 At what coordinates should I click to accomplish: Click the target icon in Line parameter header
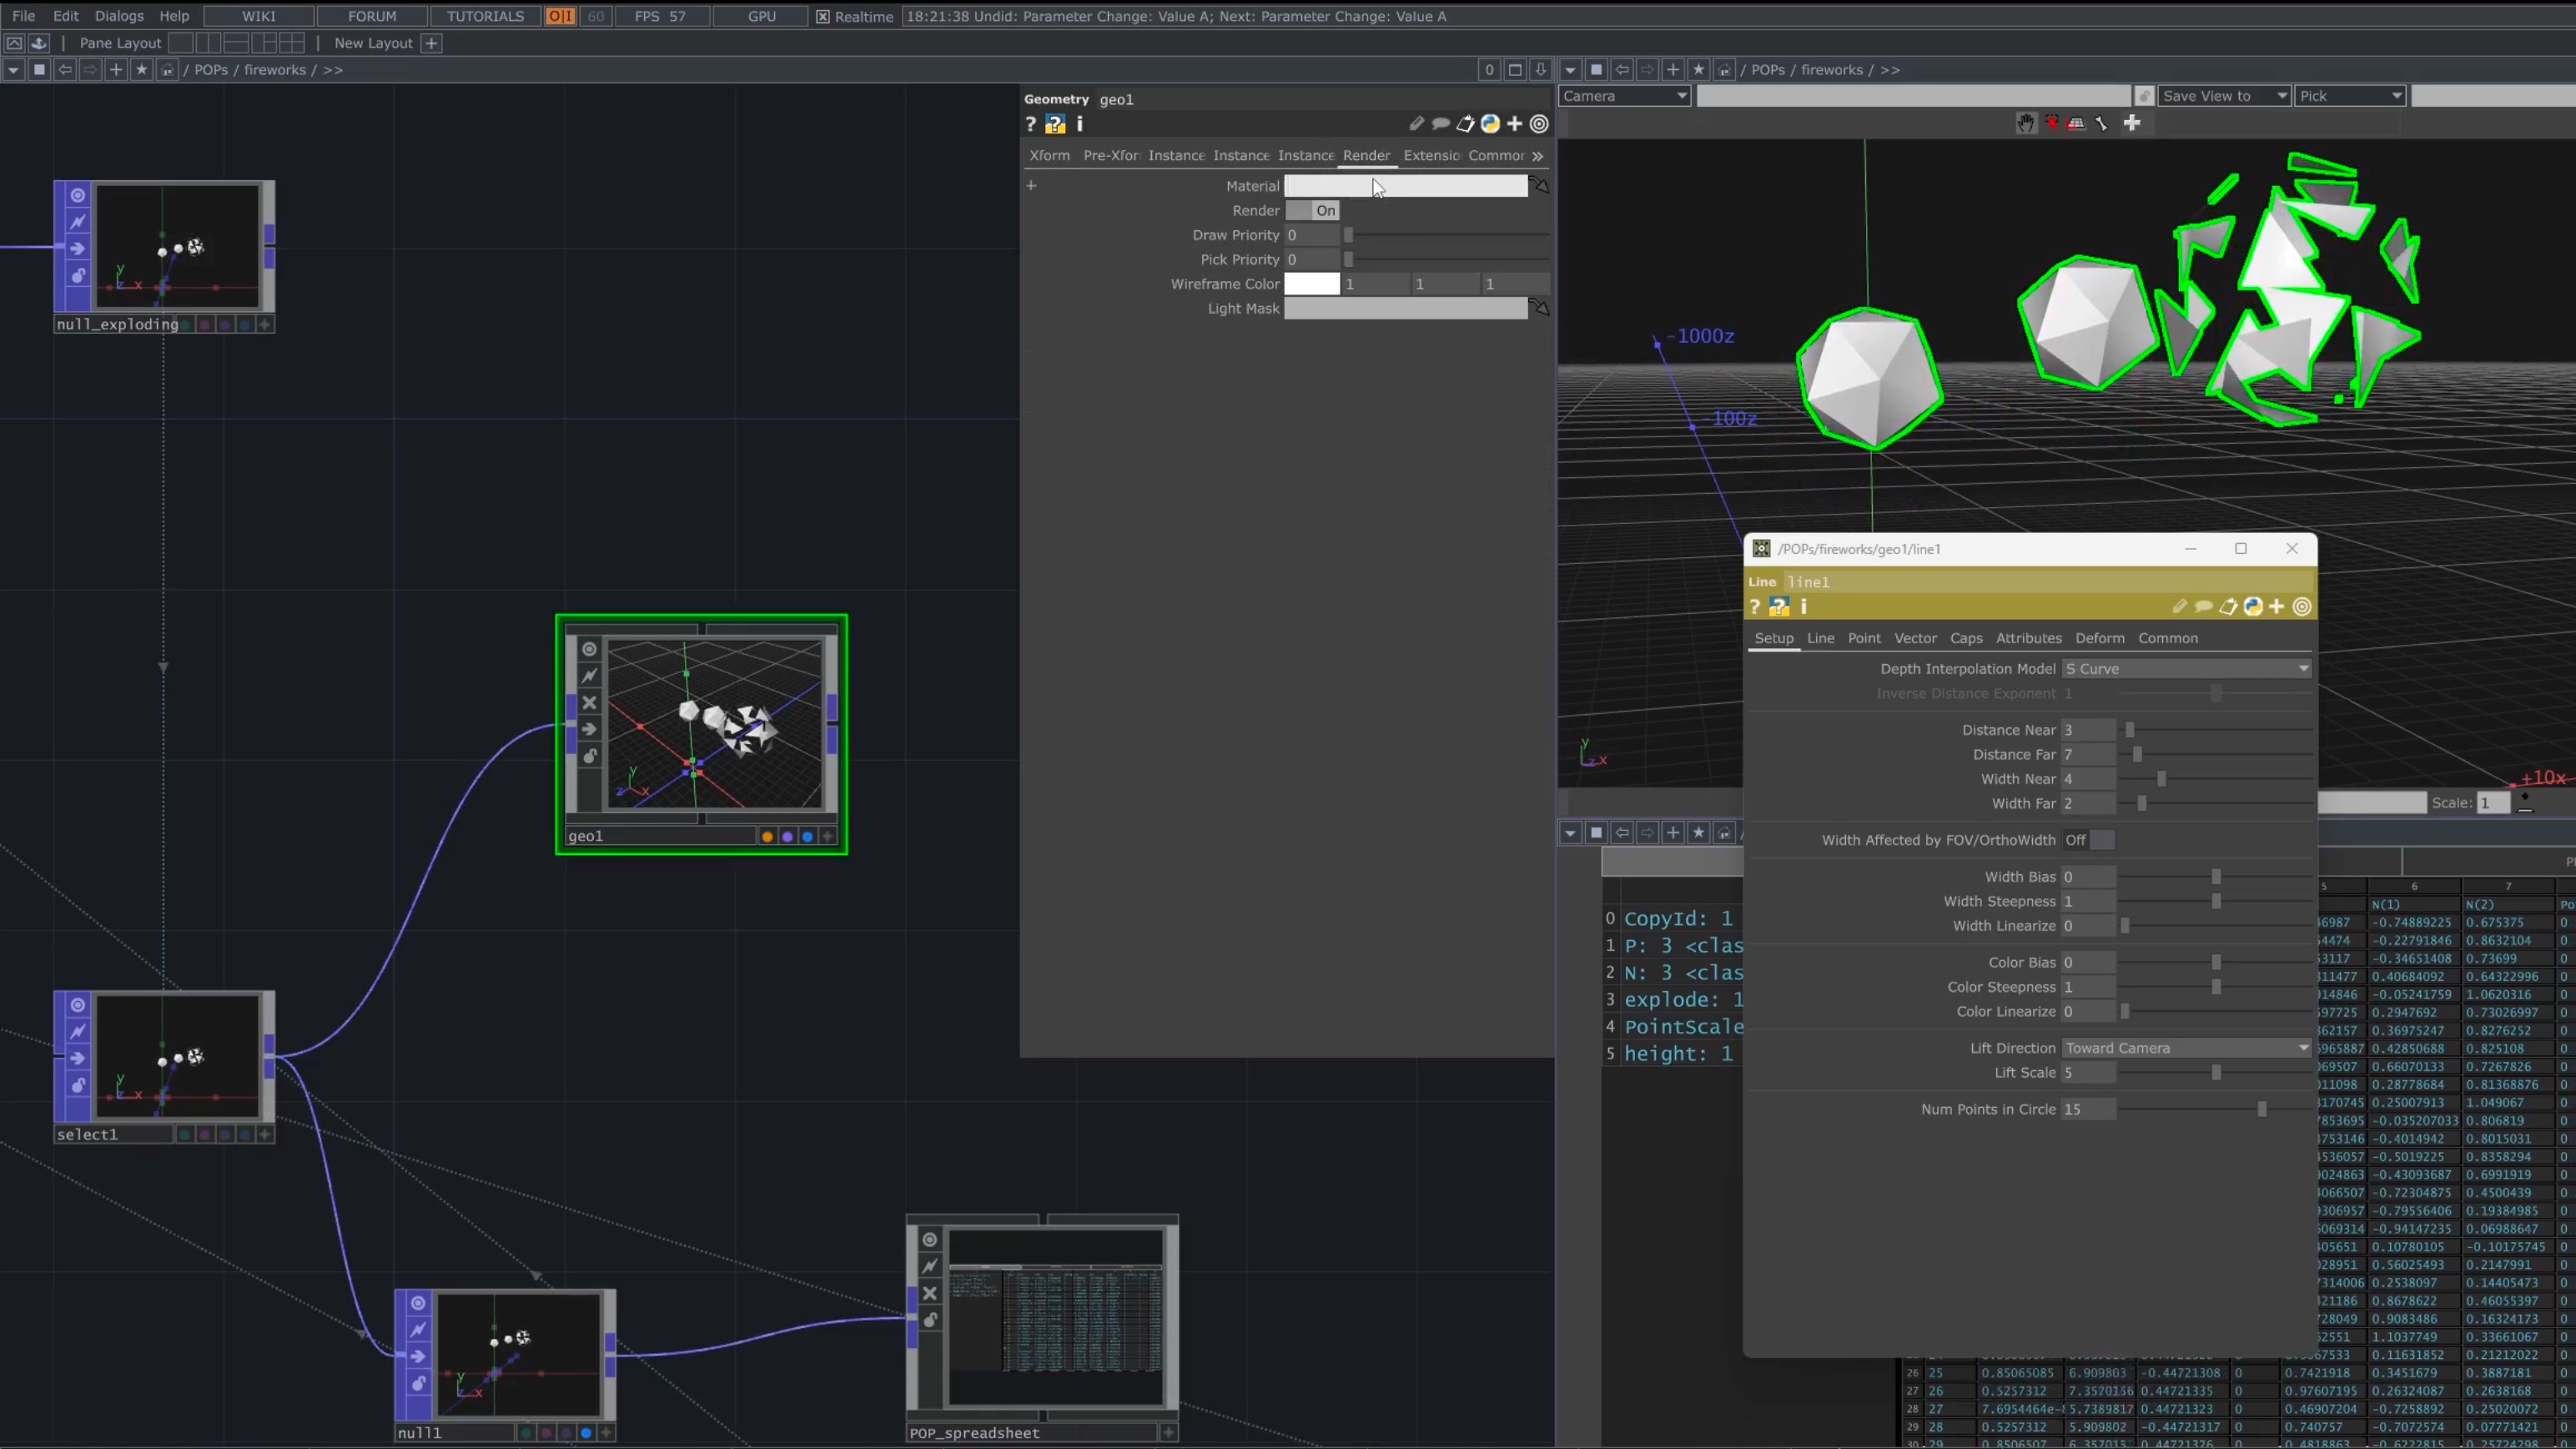pyautogui.click(x=2302, y=607)
